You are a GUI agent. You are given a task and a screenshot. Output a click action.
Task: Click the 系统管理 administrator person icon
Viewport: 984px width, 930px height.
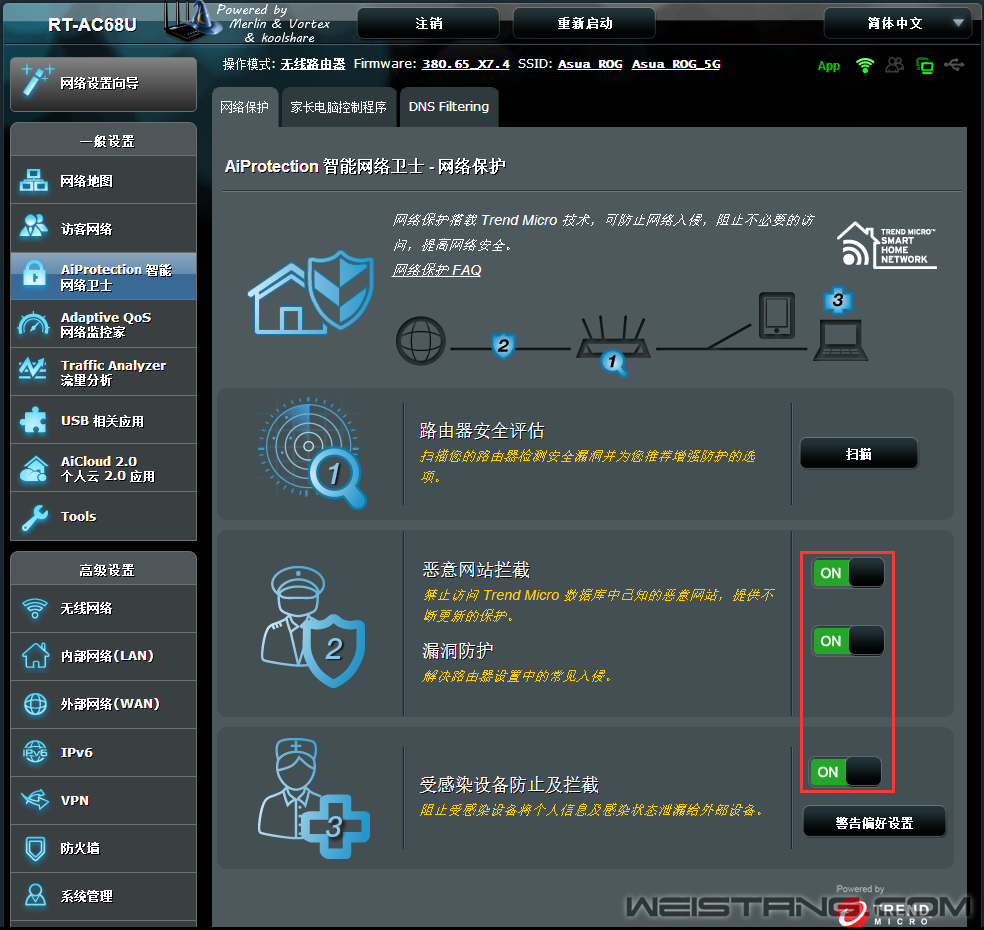[35, 895]
